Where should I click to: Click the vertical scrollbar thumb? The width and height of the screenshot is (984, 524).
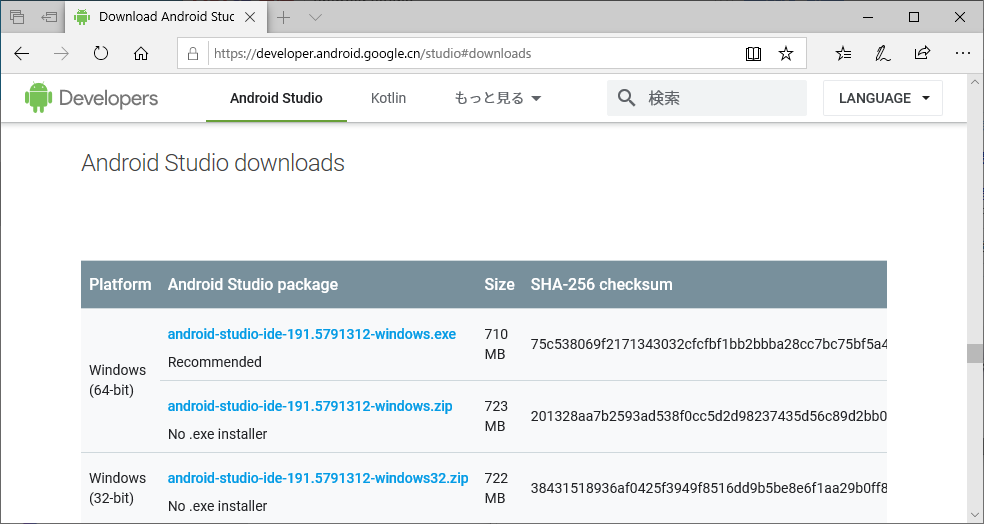coord(975,353)
